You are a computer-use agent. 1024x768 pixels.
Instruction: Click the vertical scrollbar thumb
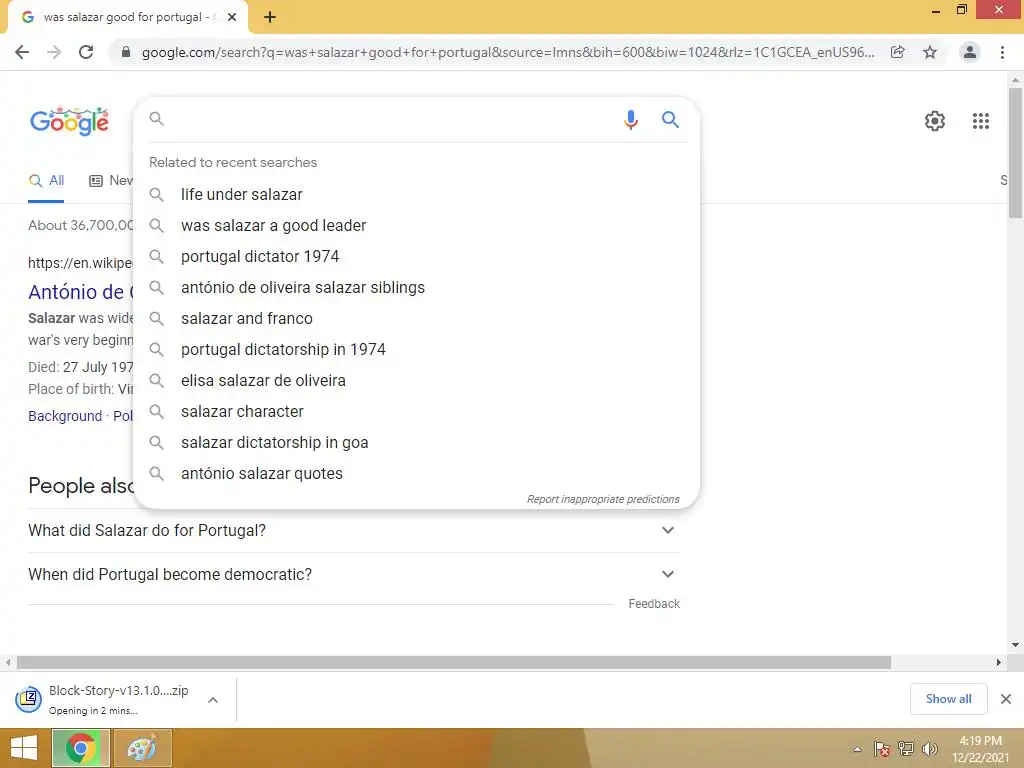[x=1015, y=153]
